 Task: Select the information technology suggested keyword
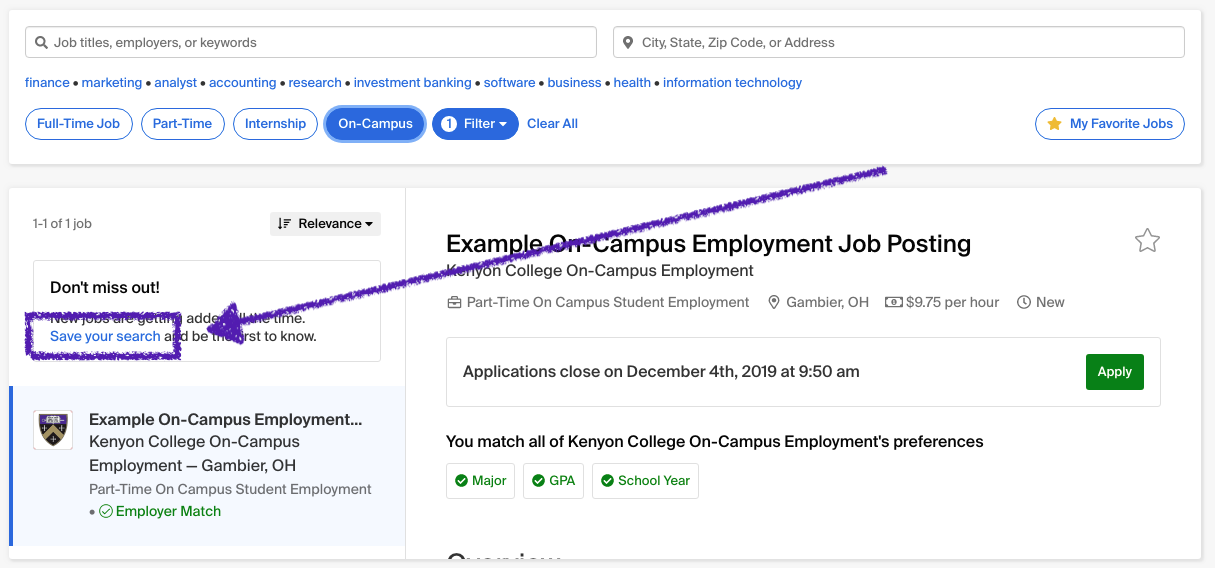coord(732,83)
